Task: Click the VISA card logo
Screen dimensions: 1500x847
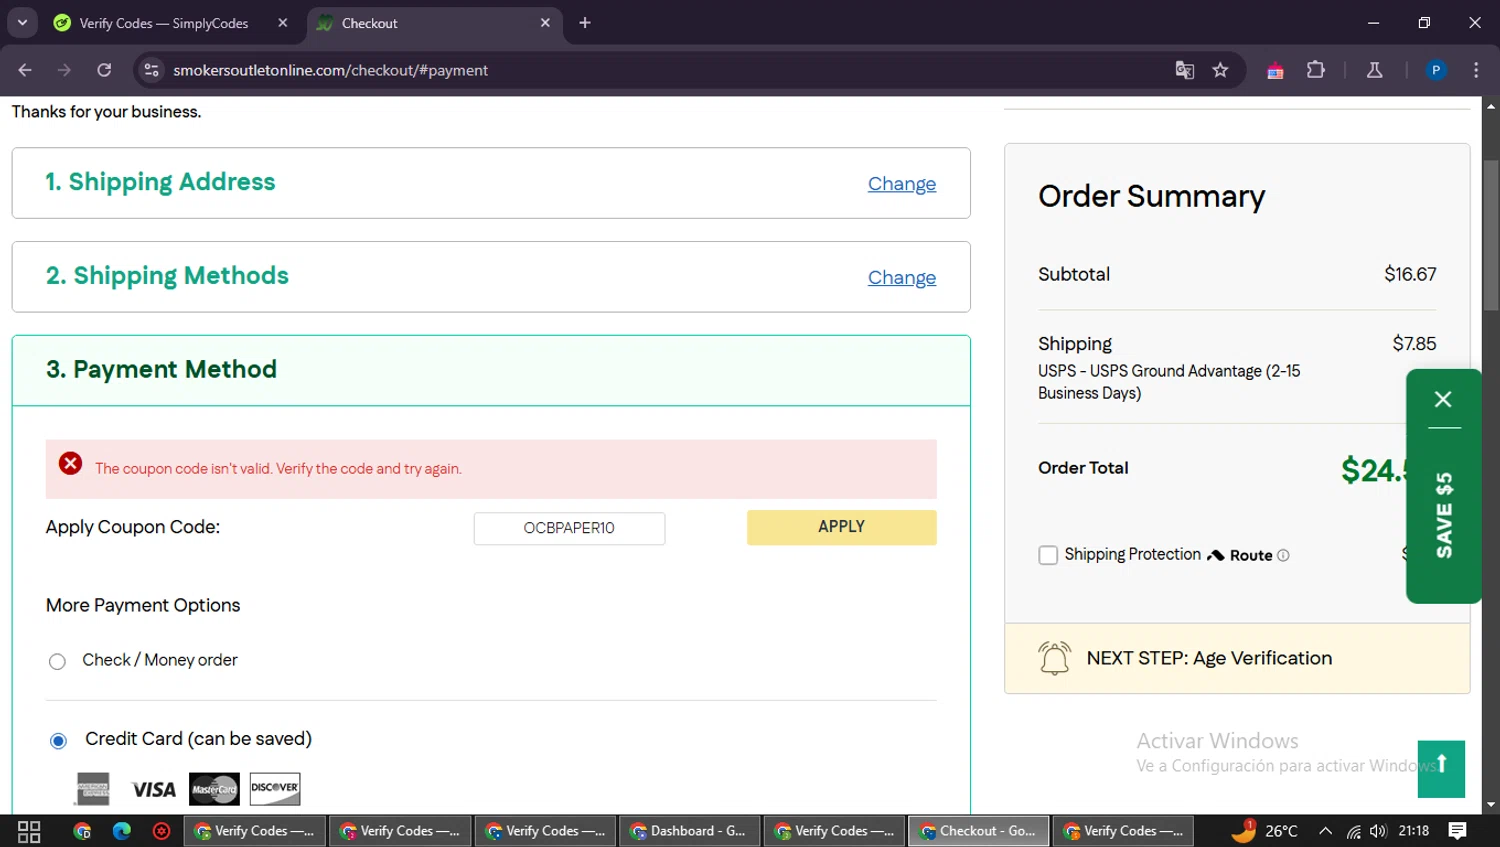Action: click(154, 790)
